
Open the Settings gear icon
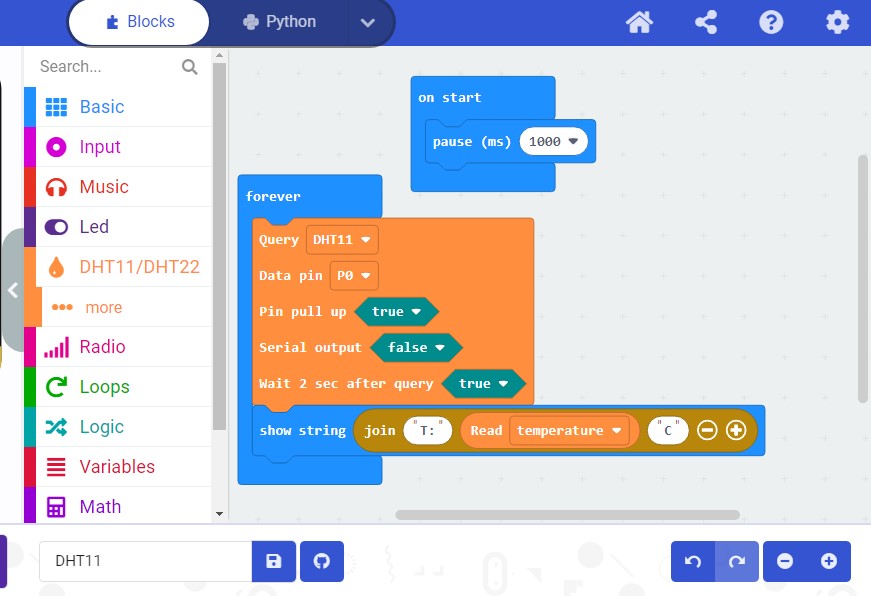click(837, 23)
